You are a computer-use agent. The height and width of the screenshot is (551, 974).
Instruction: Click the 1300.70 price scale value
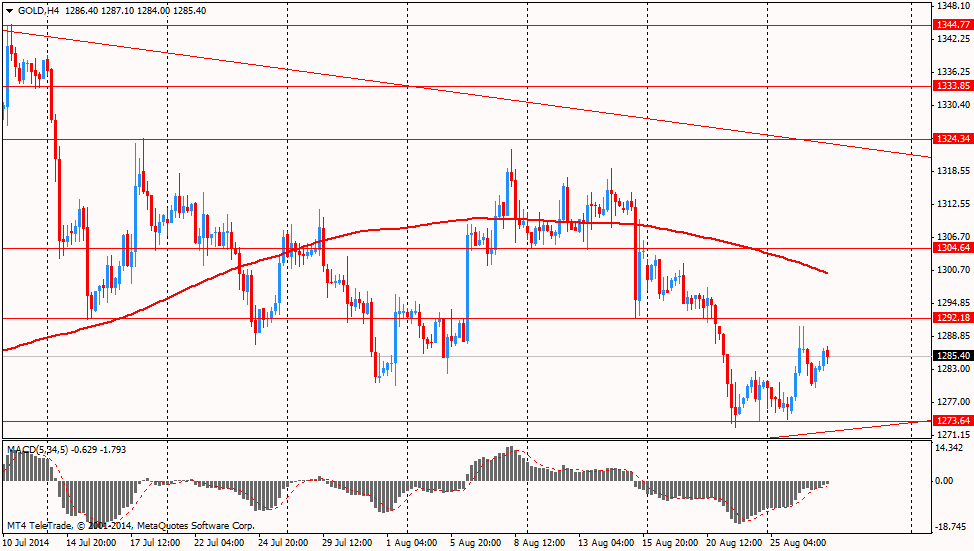949,270
